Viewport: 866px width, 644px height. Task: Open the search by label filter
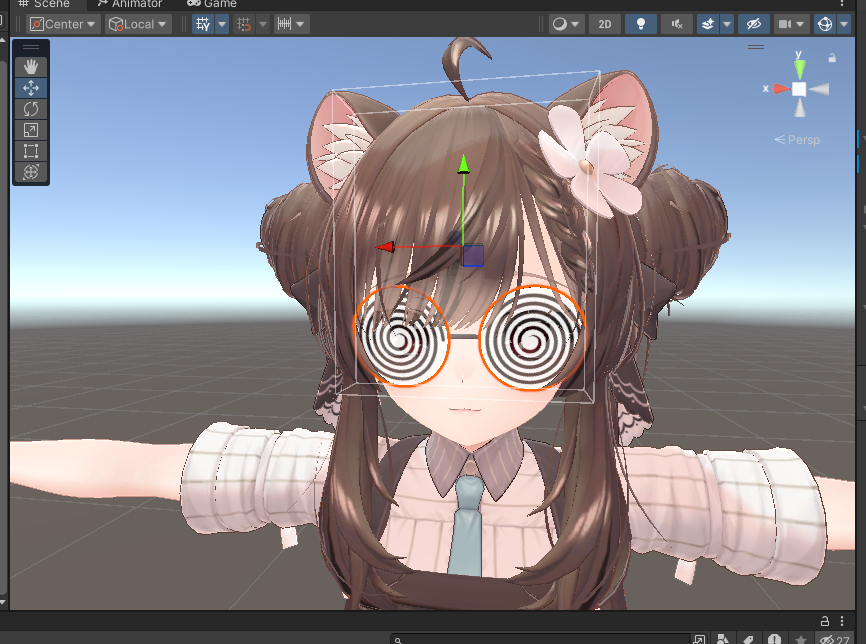(748, 640)
